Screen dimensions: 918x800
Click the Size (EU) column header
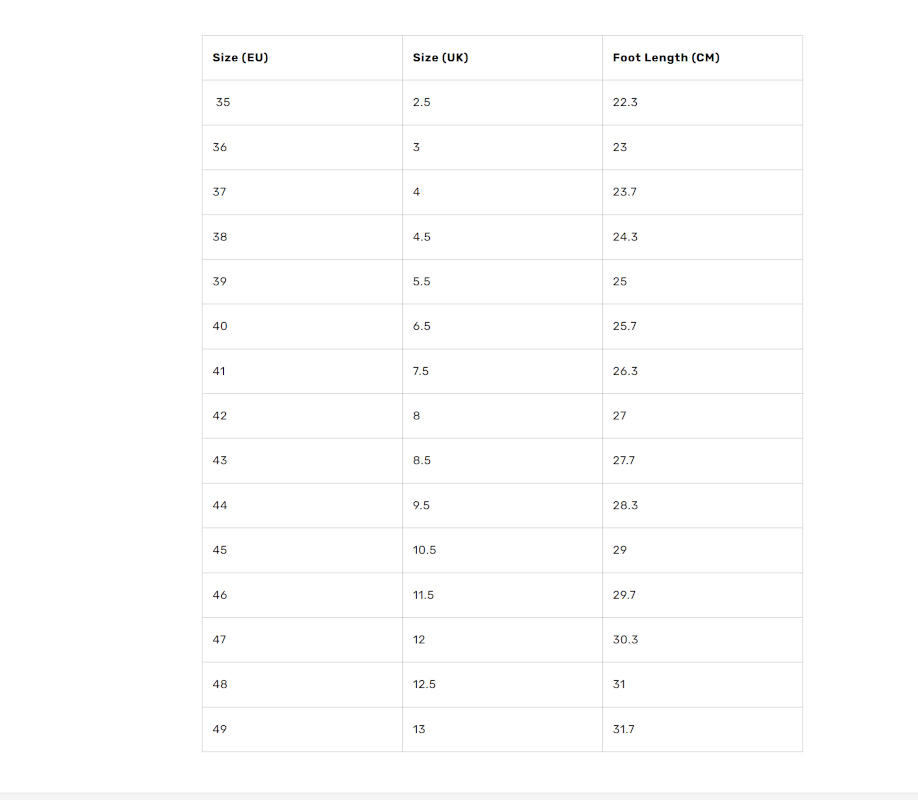tap(240, 58)
